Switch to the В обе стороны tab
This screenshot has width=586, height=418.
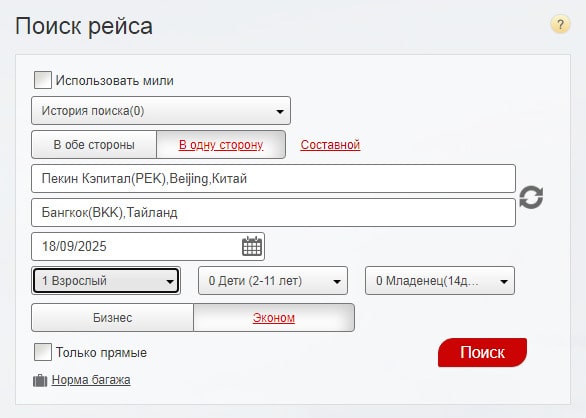tap(94, 145)
